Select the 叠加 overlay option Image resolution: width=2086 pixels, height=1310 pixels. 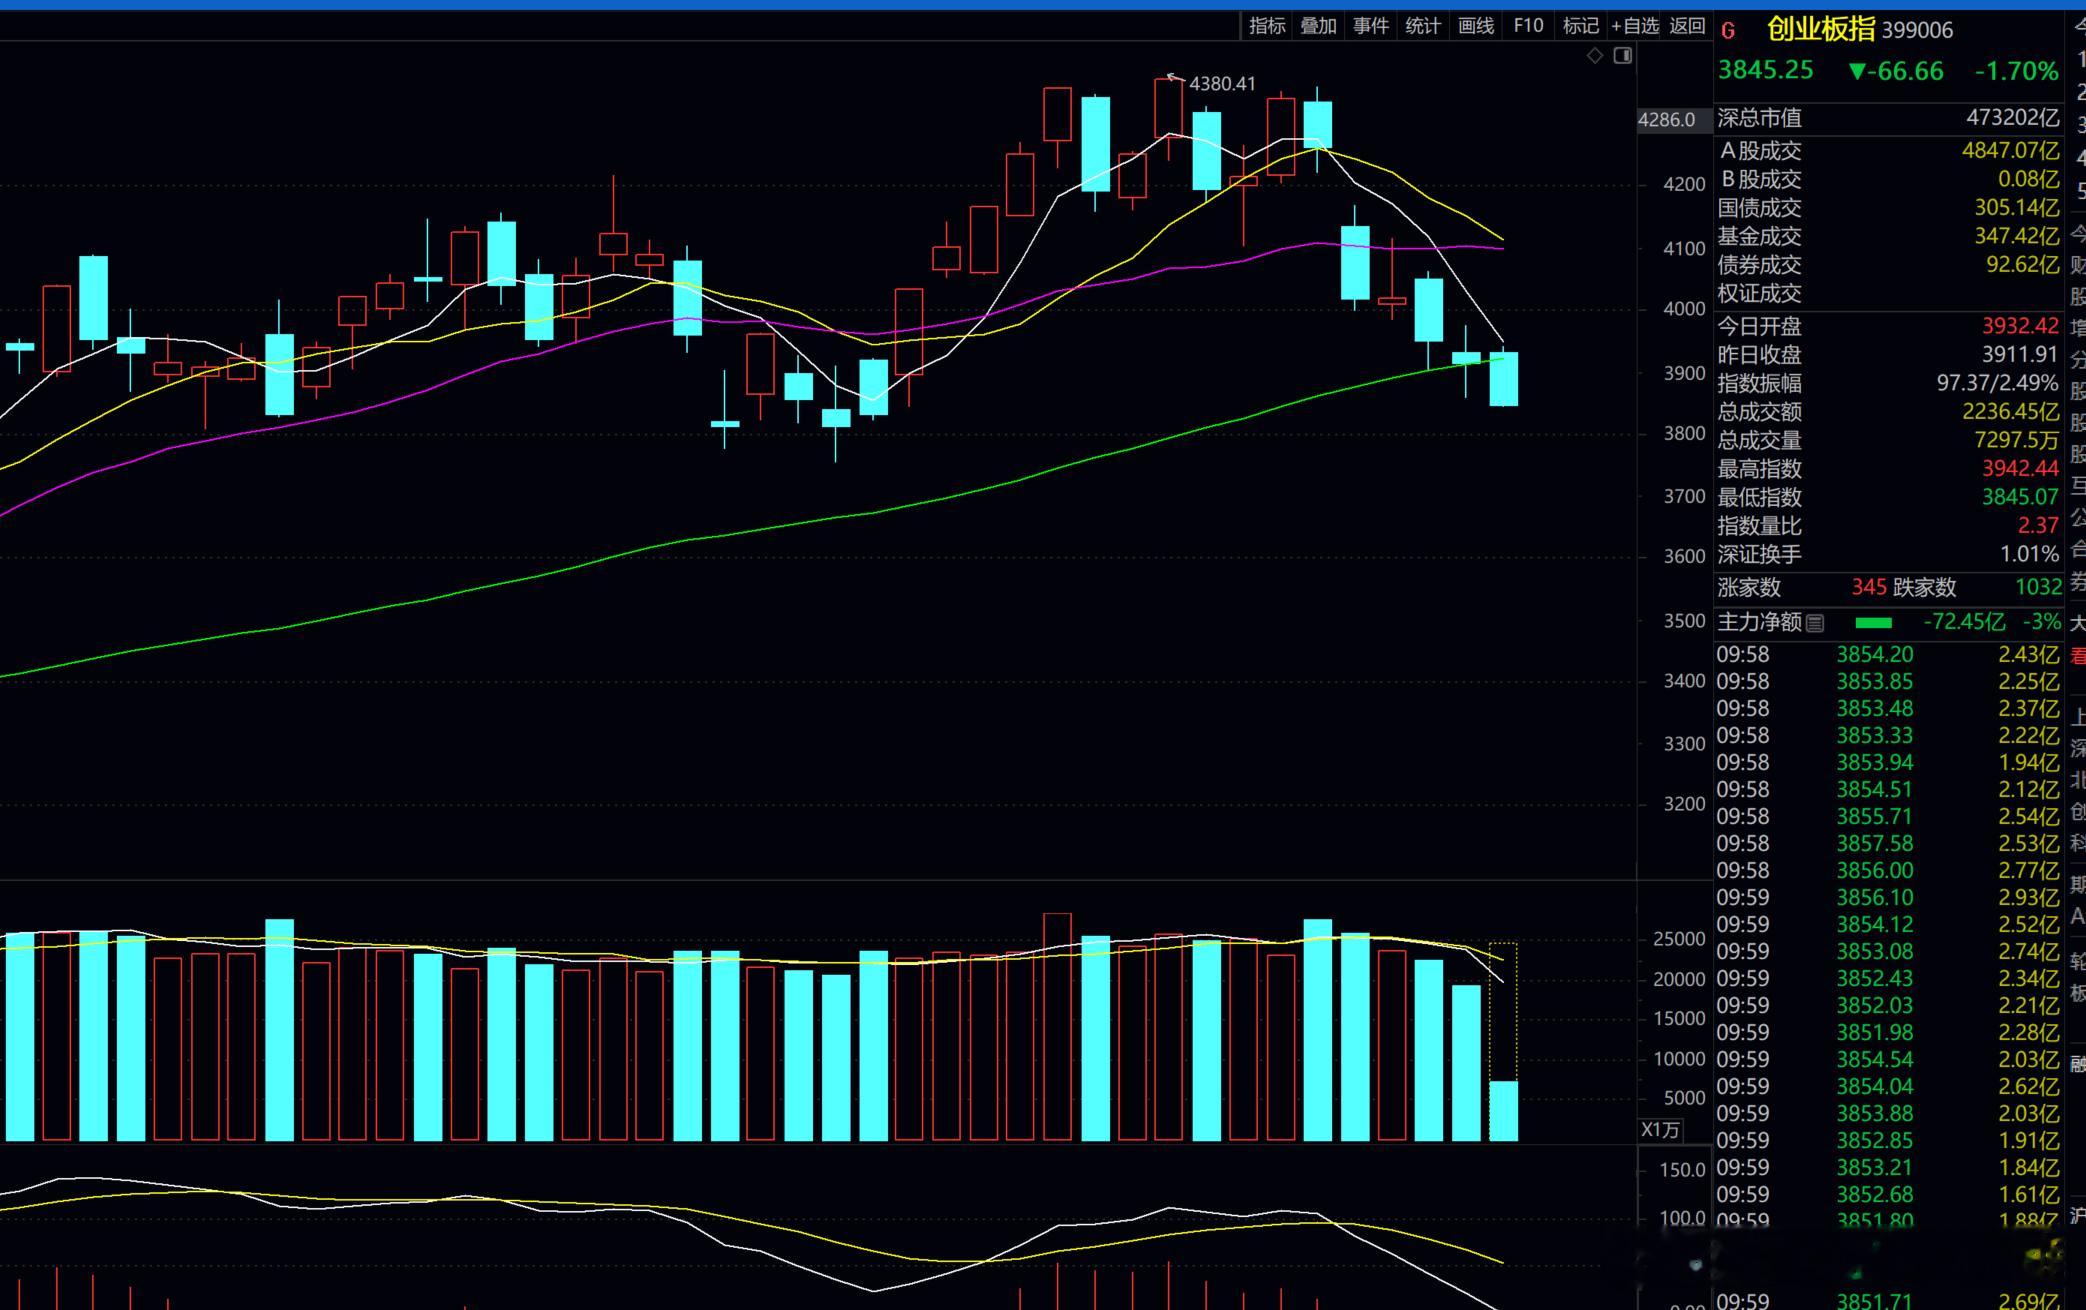pos(1318,26)
